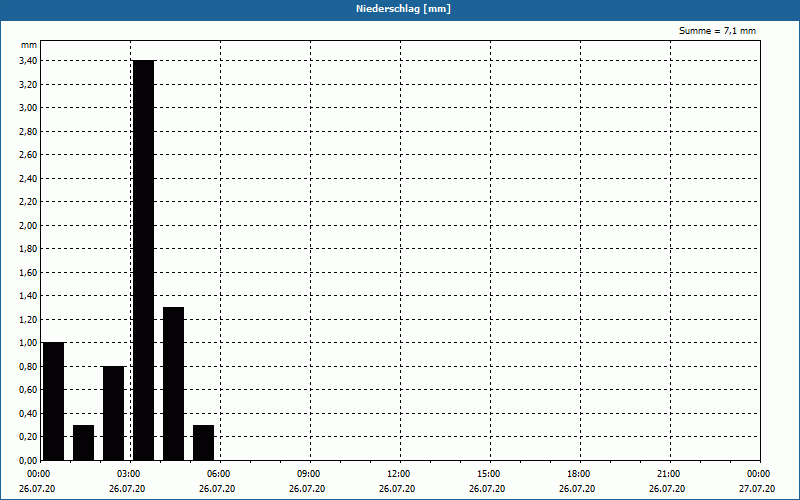Click the "06:00" x-axis time label
This screenshot has width=800, height=500.
[x=218, y=474]
